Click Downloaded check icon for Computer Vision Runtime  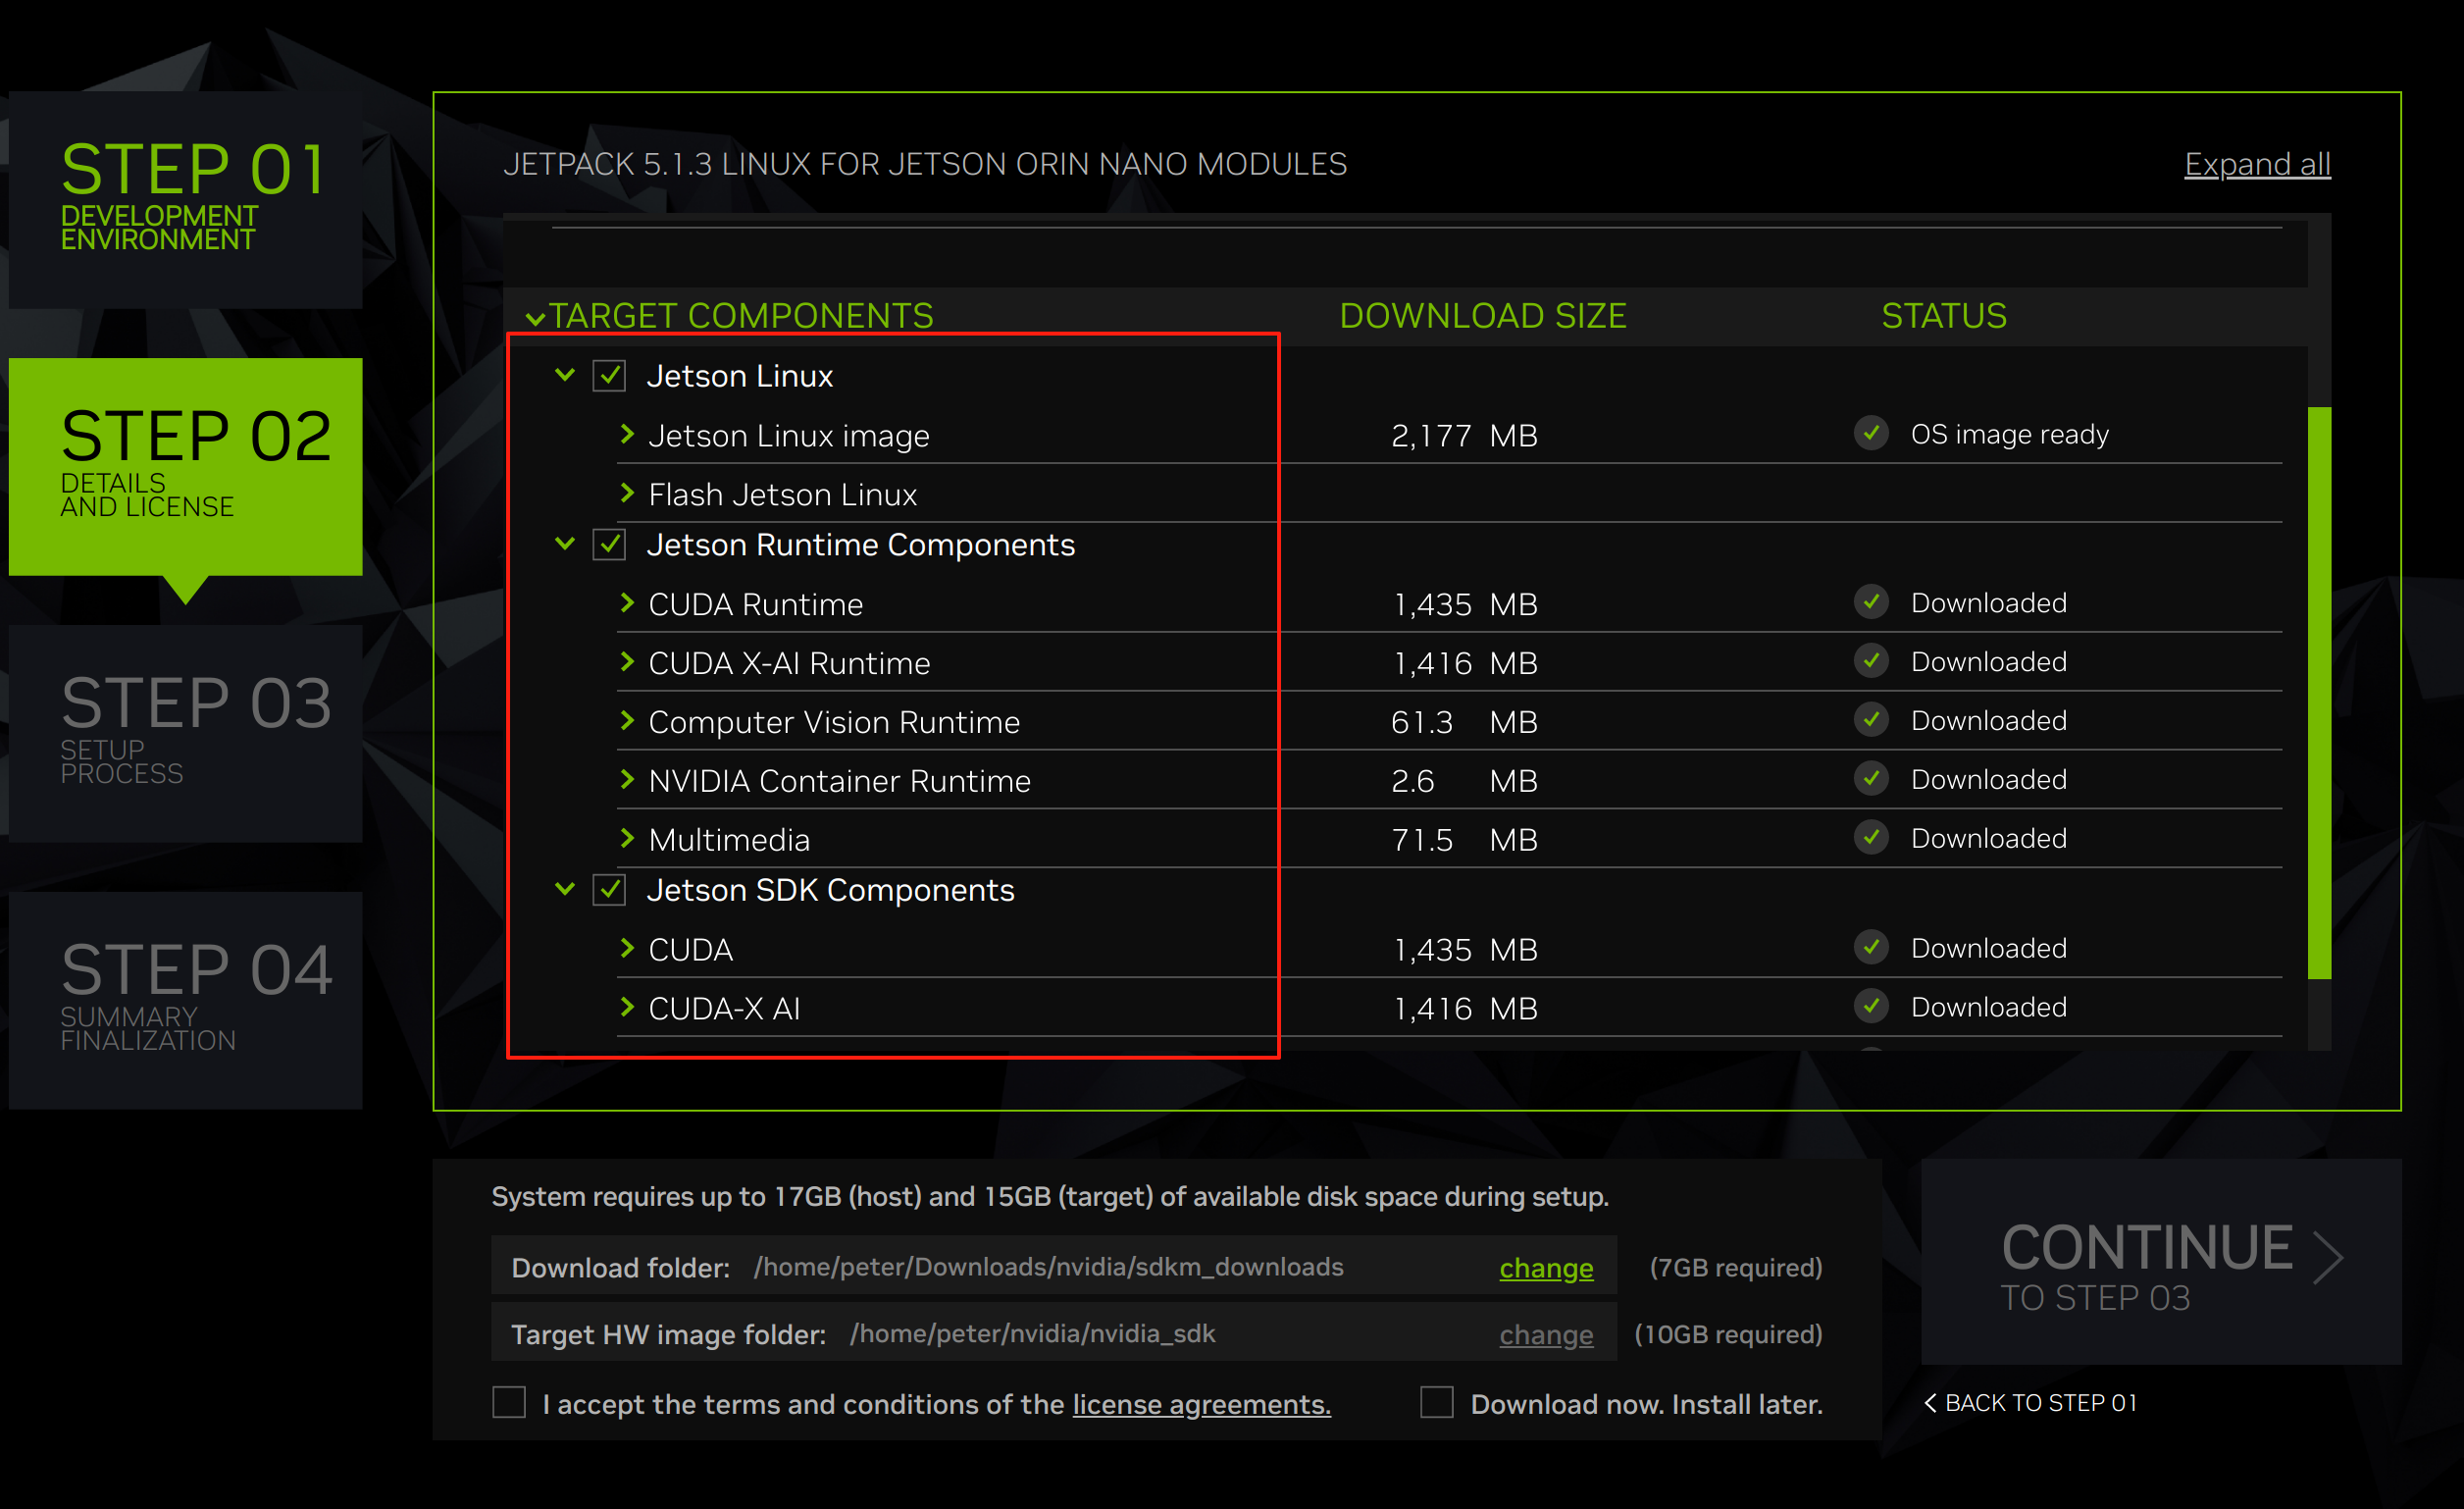(x=1870, y=719)
